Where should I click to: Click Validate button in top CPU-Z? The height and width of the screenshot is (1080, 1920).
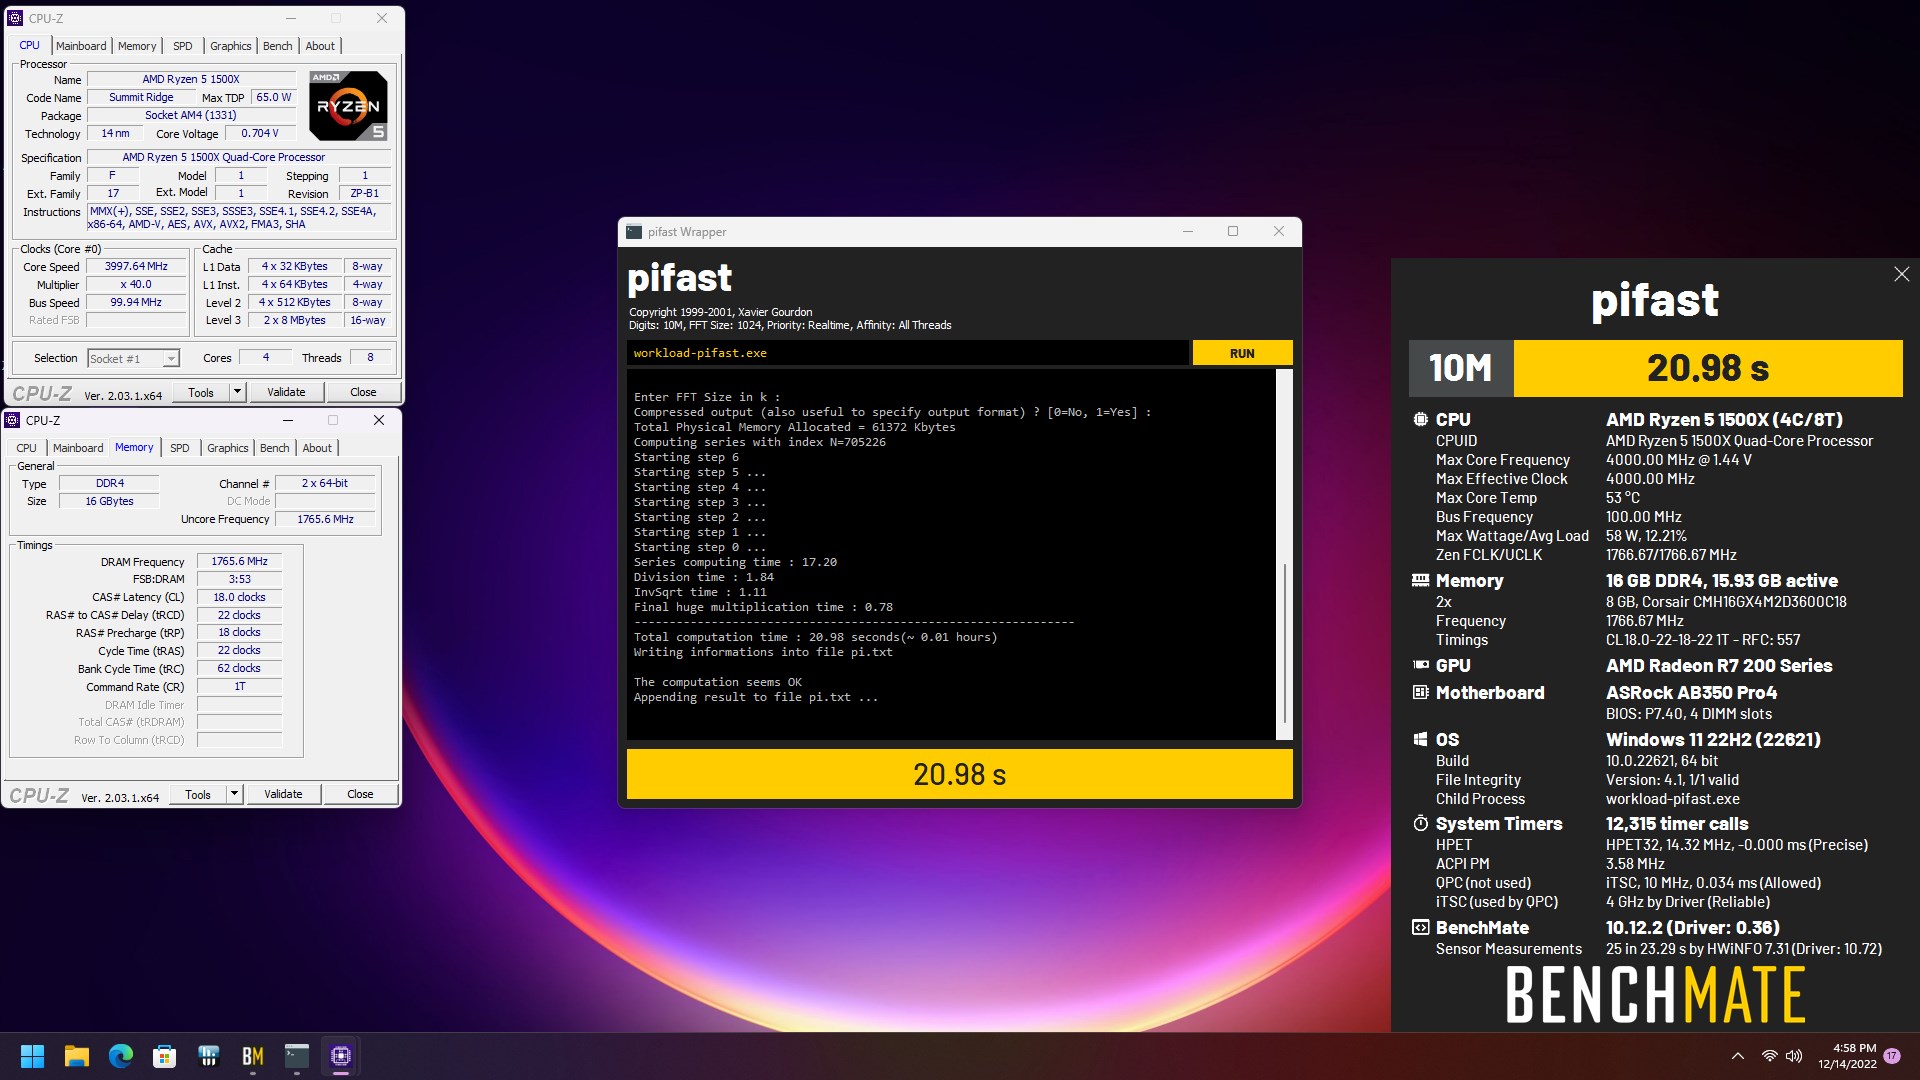pyautogui.click(x=286, y=392)
